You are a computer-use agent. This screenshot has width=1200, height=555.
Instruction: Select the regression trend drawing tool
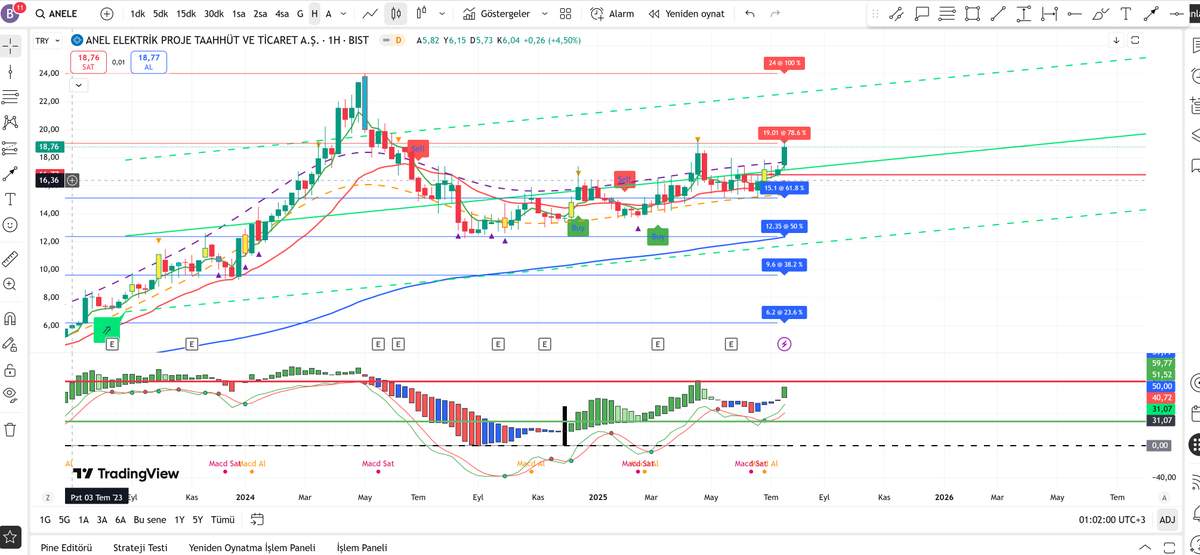[896, 15]
